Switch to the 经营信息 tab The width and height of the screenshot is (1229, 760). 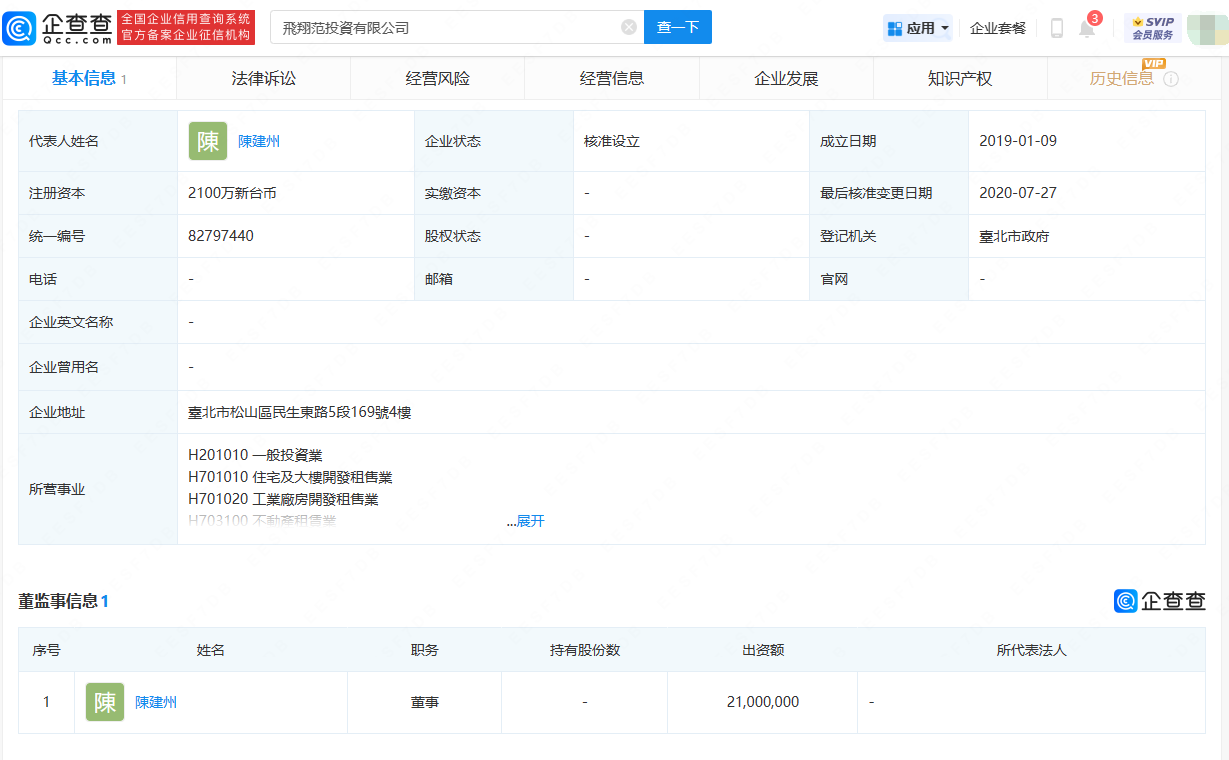coord(612,78)
